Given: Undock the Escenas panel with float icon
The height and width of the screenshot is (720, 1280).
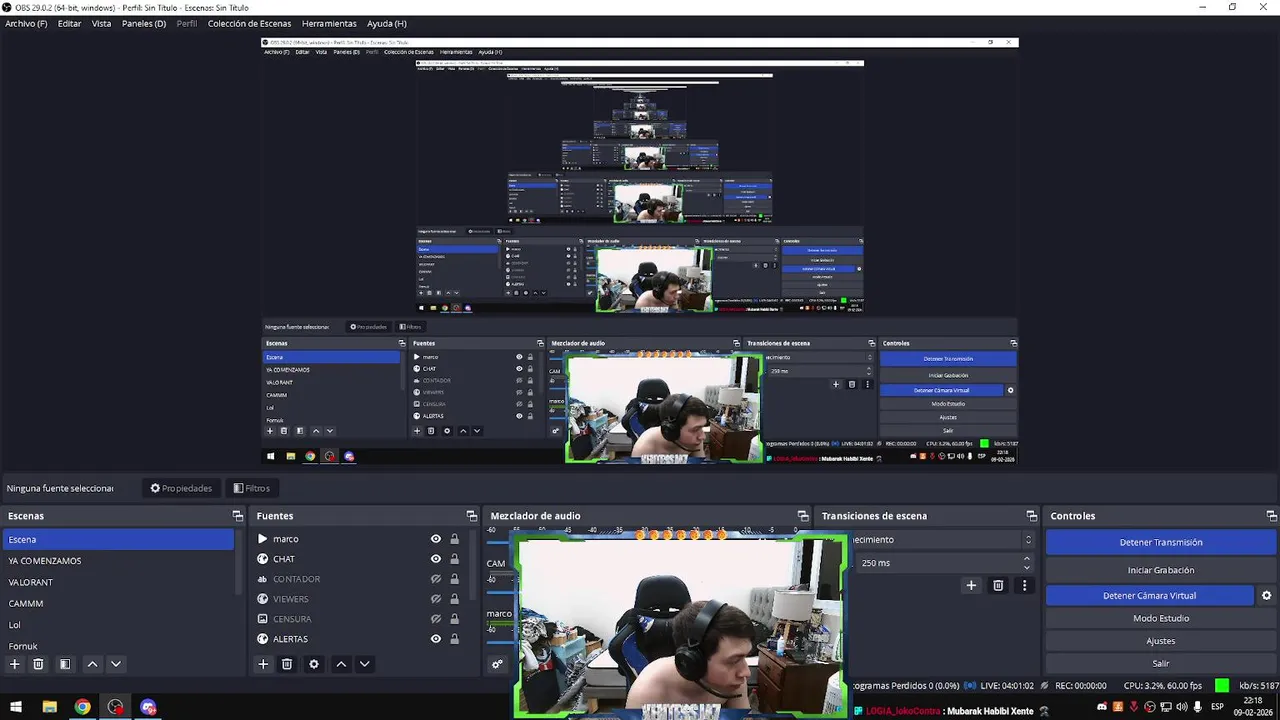Looking at the screenshot, I should point(238,516).
